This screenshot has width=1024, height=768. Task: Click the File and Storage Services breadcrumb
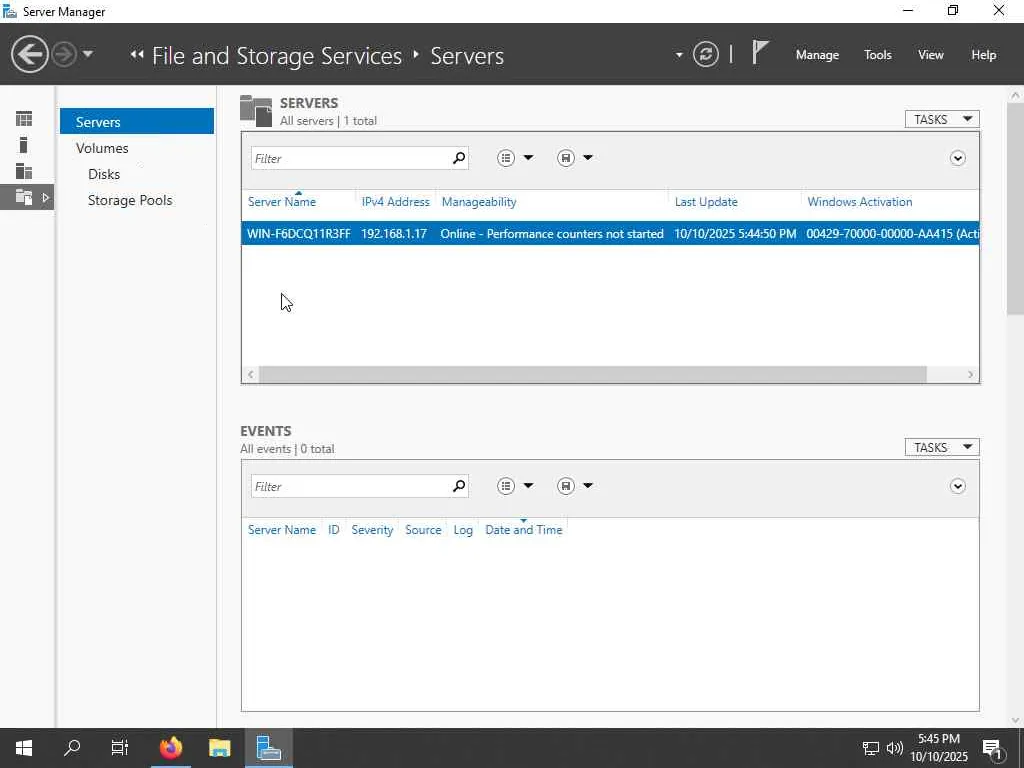coord(277,56)
